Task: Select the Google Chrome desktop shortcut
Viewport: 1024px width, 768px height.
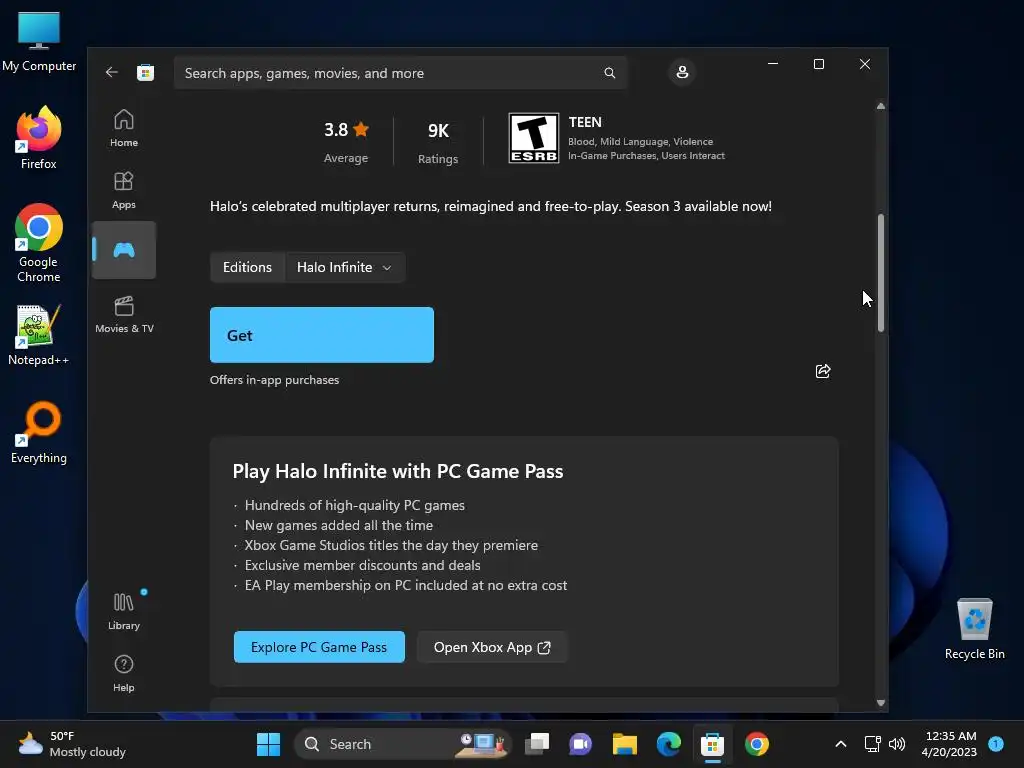Action: coord(39,243)
